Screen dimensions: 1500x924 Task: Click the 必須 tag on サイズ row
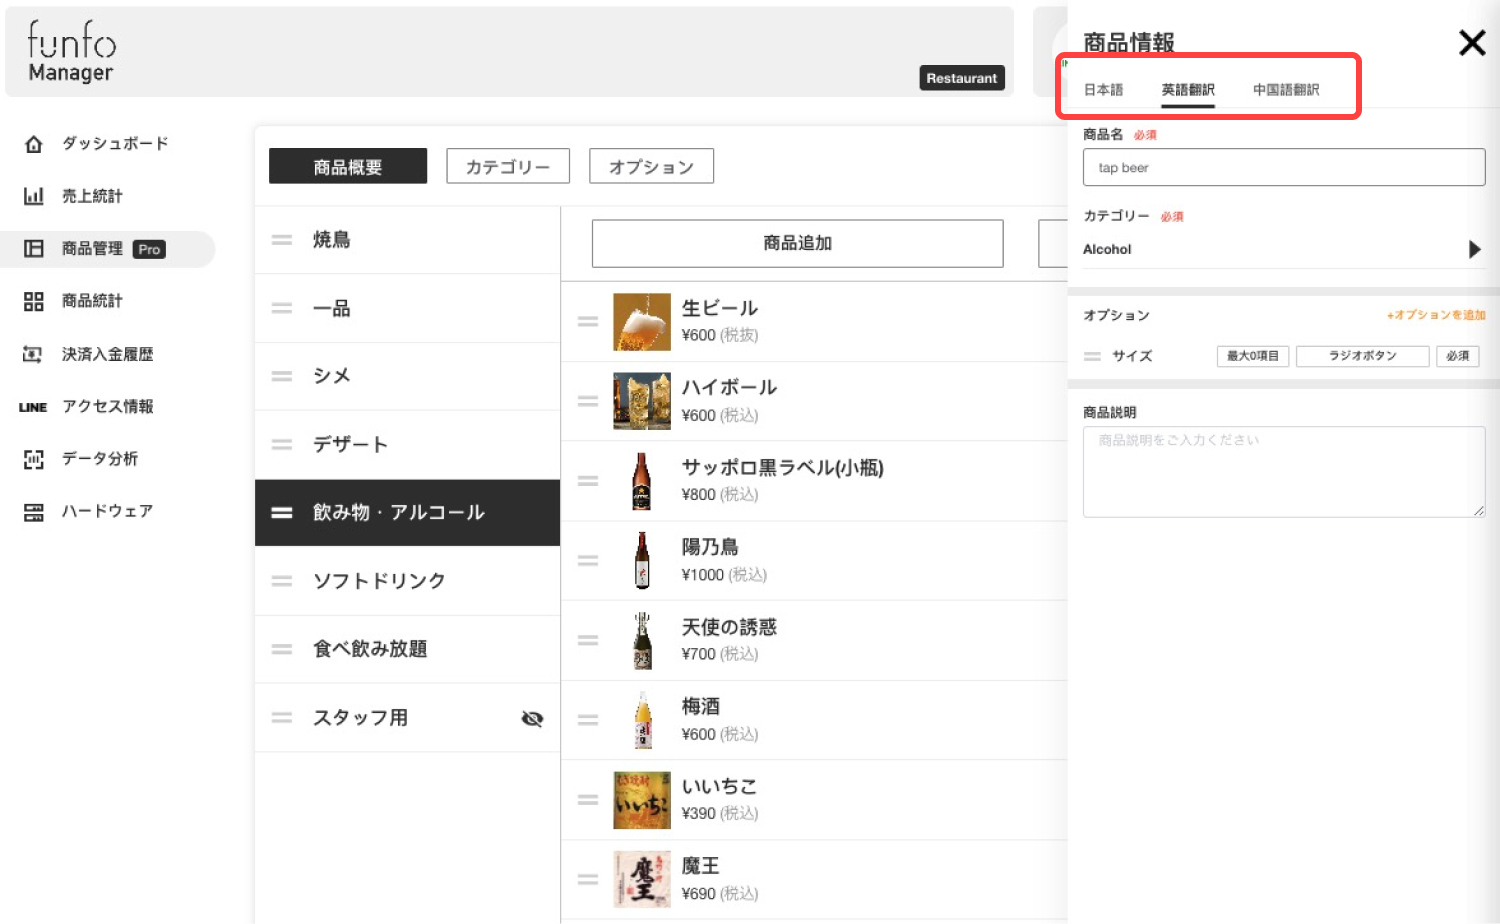point(1457,356)
